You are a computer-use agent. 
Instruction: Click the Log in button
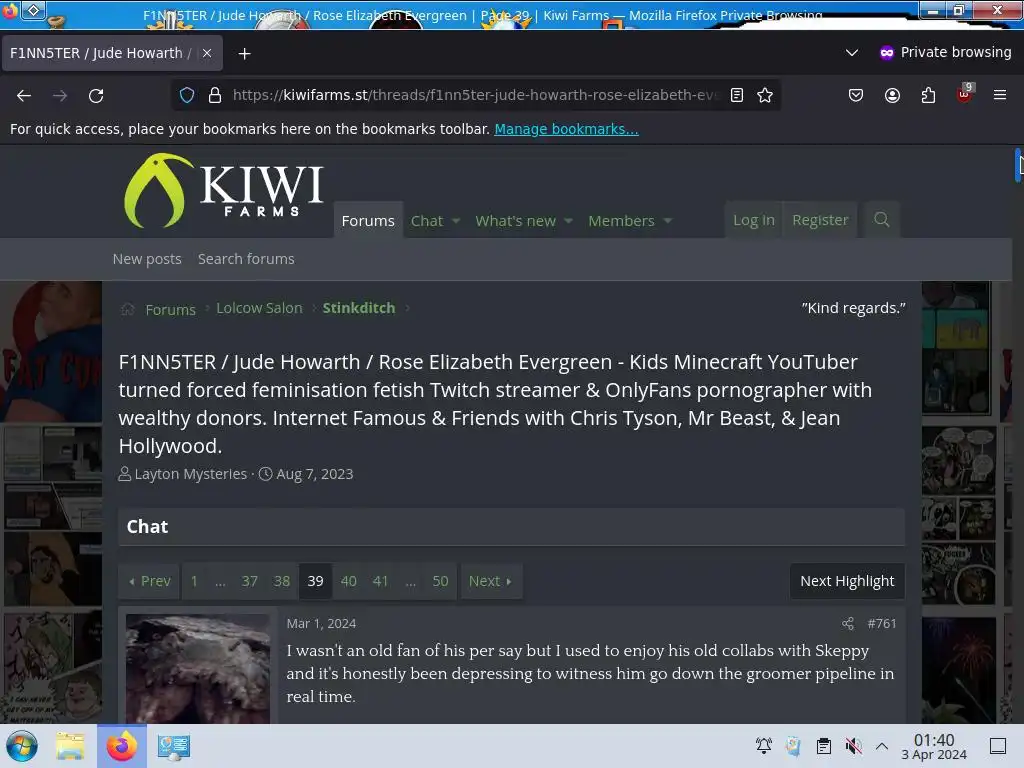[754, 220]
